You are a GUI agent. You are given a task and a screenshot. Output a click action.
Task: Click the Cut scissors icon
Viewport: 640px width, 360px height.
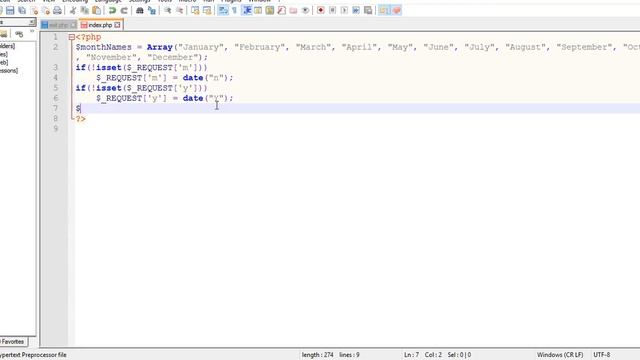[x=73, y=11]
